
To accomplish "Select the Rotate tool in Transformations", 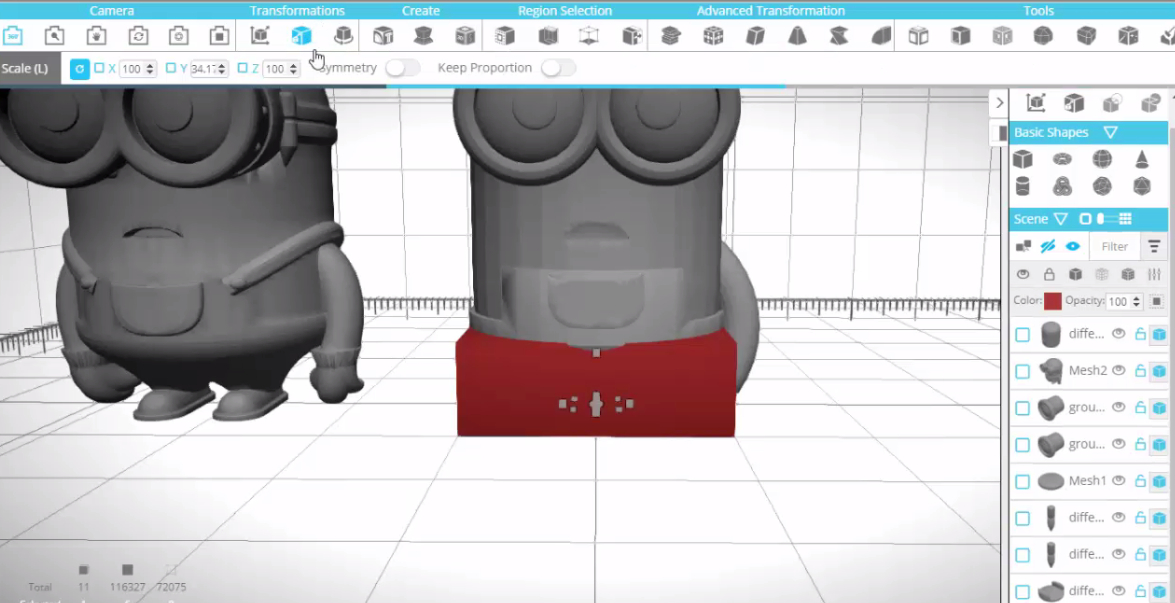I will [343, 35].
